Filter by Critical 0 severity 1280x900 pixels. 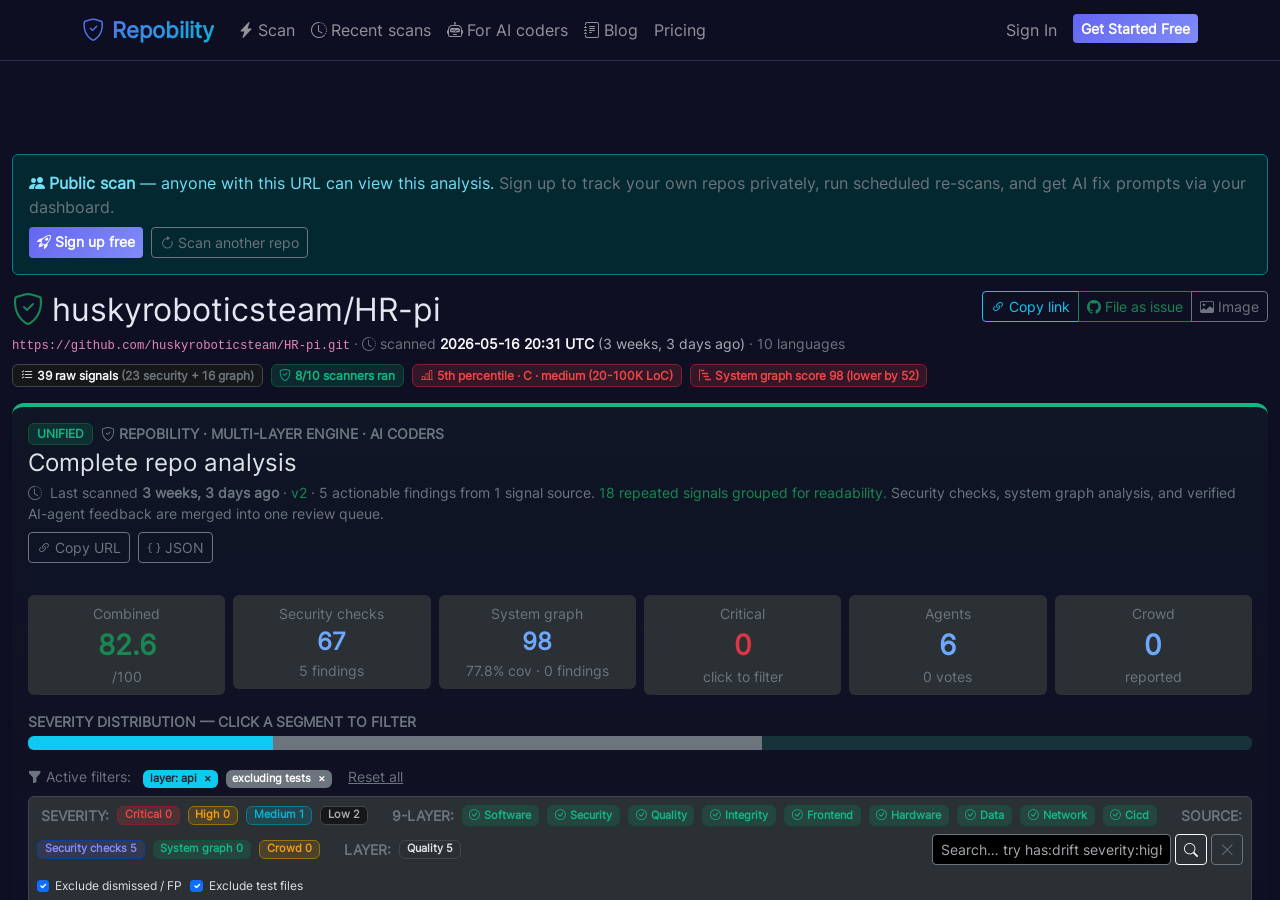click(x=148, y=815)
